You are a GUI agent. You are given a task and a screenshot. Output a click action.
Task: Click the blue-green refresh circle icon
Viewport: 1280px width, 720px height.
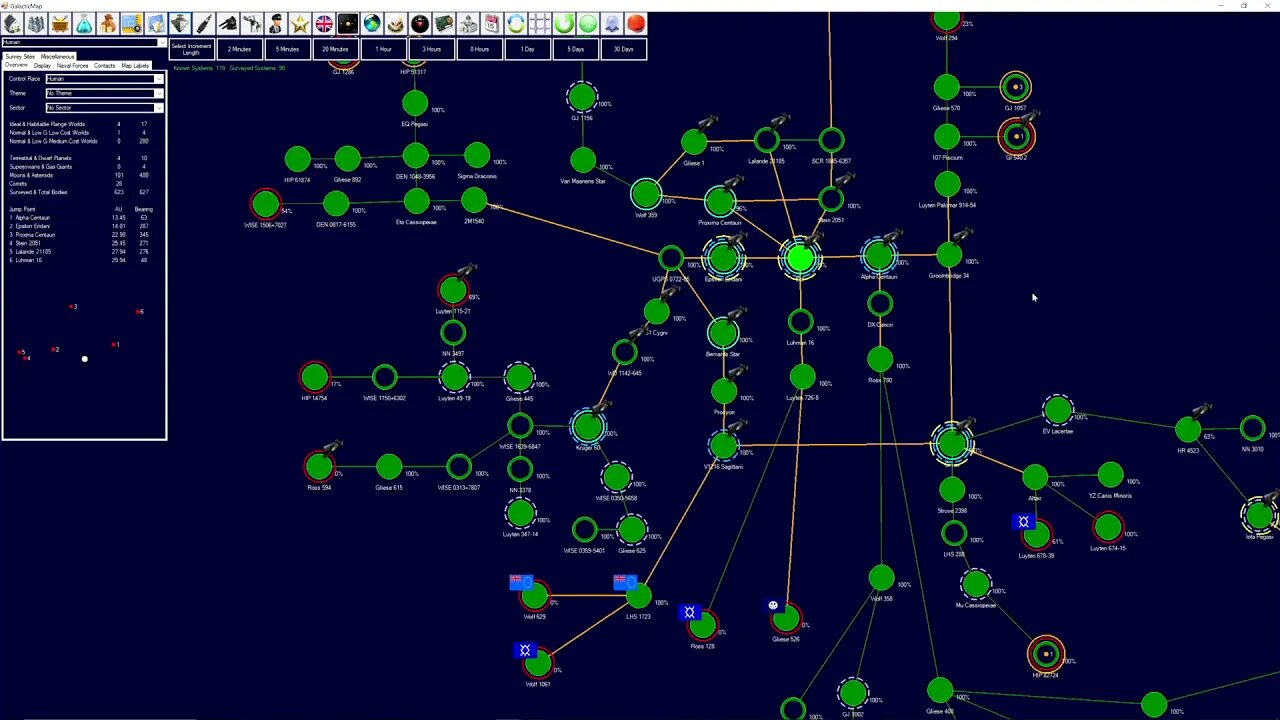click(516, 23)
